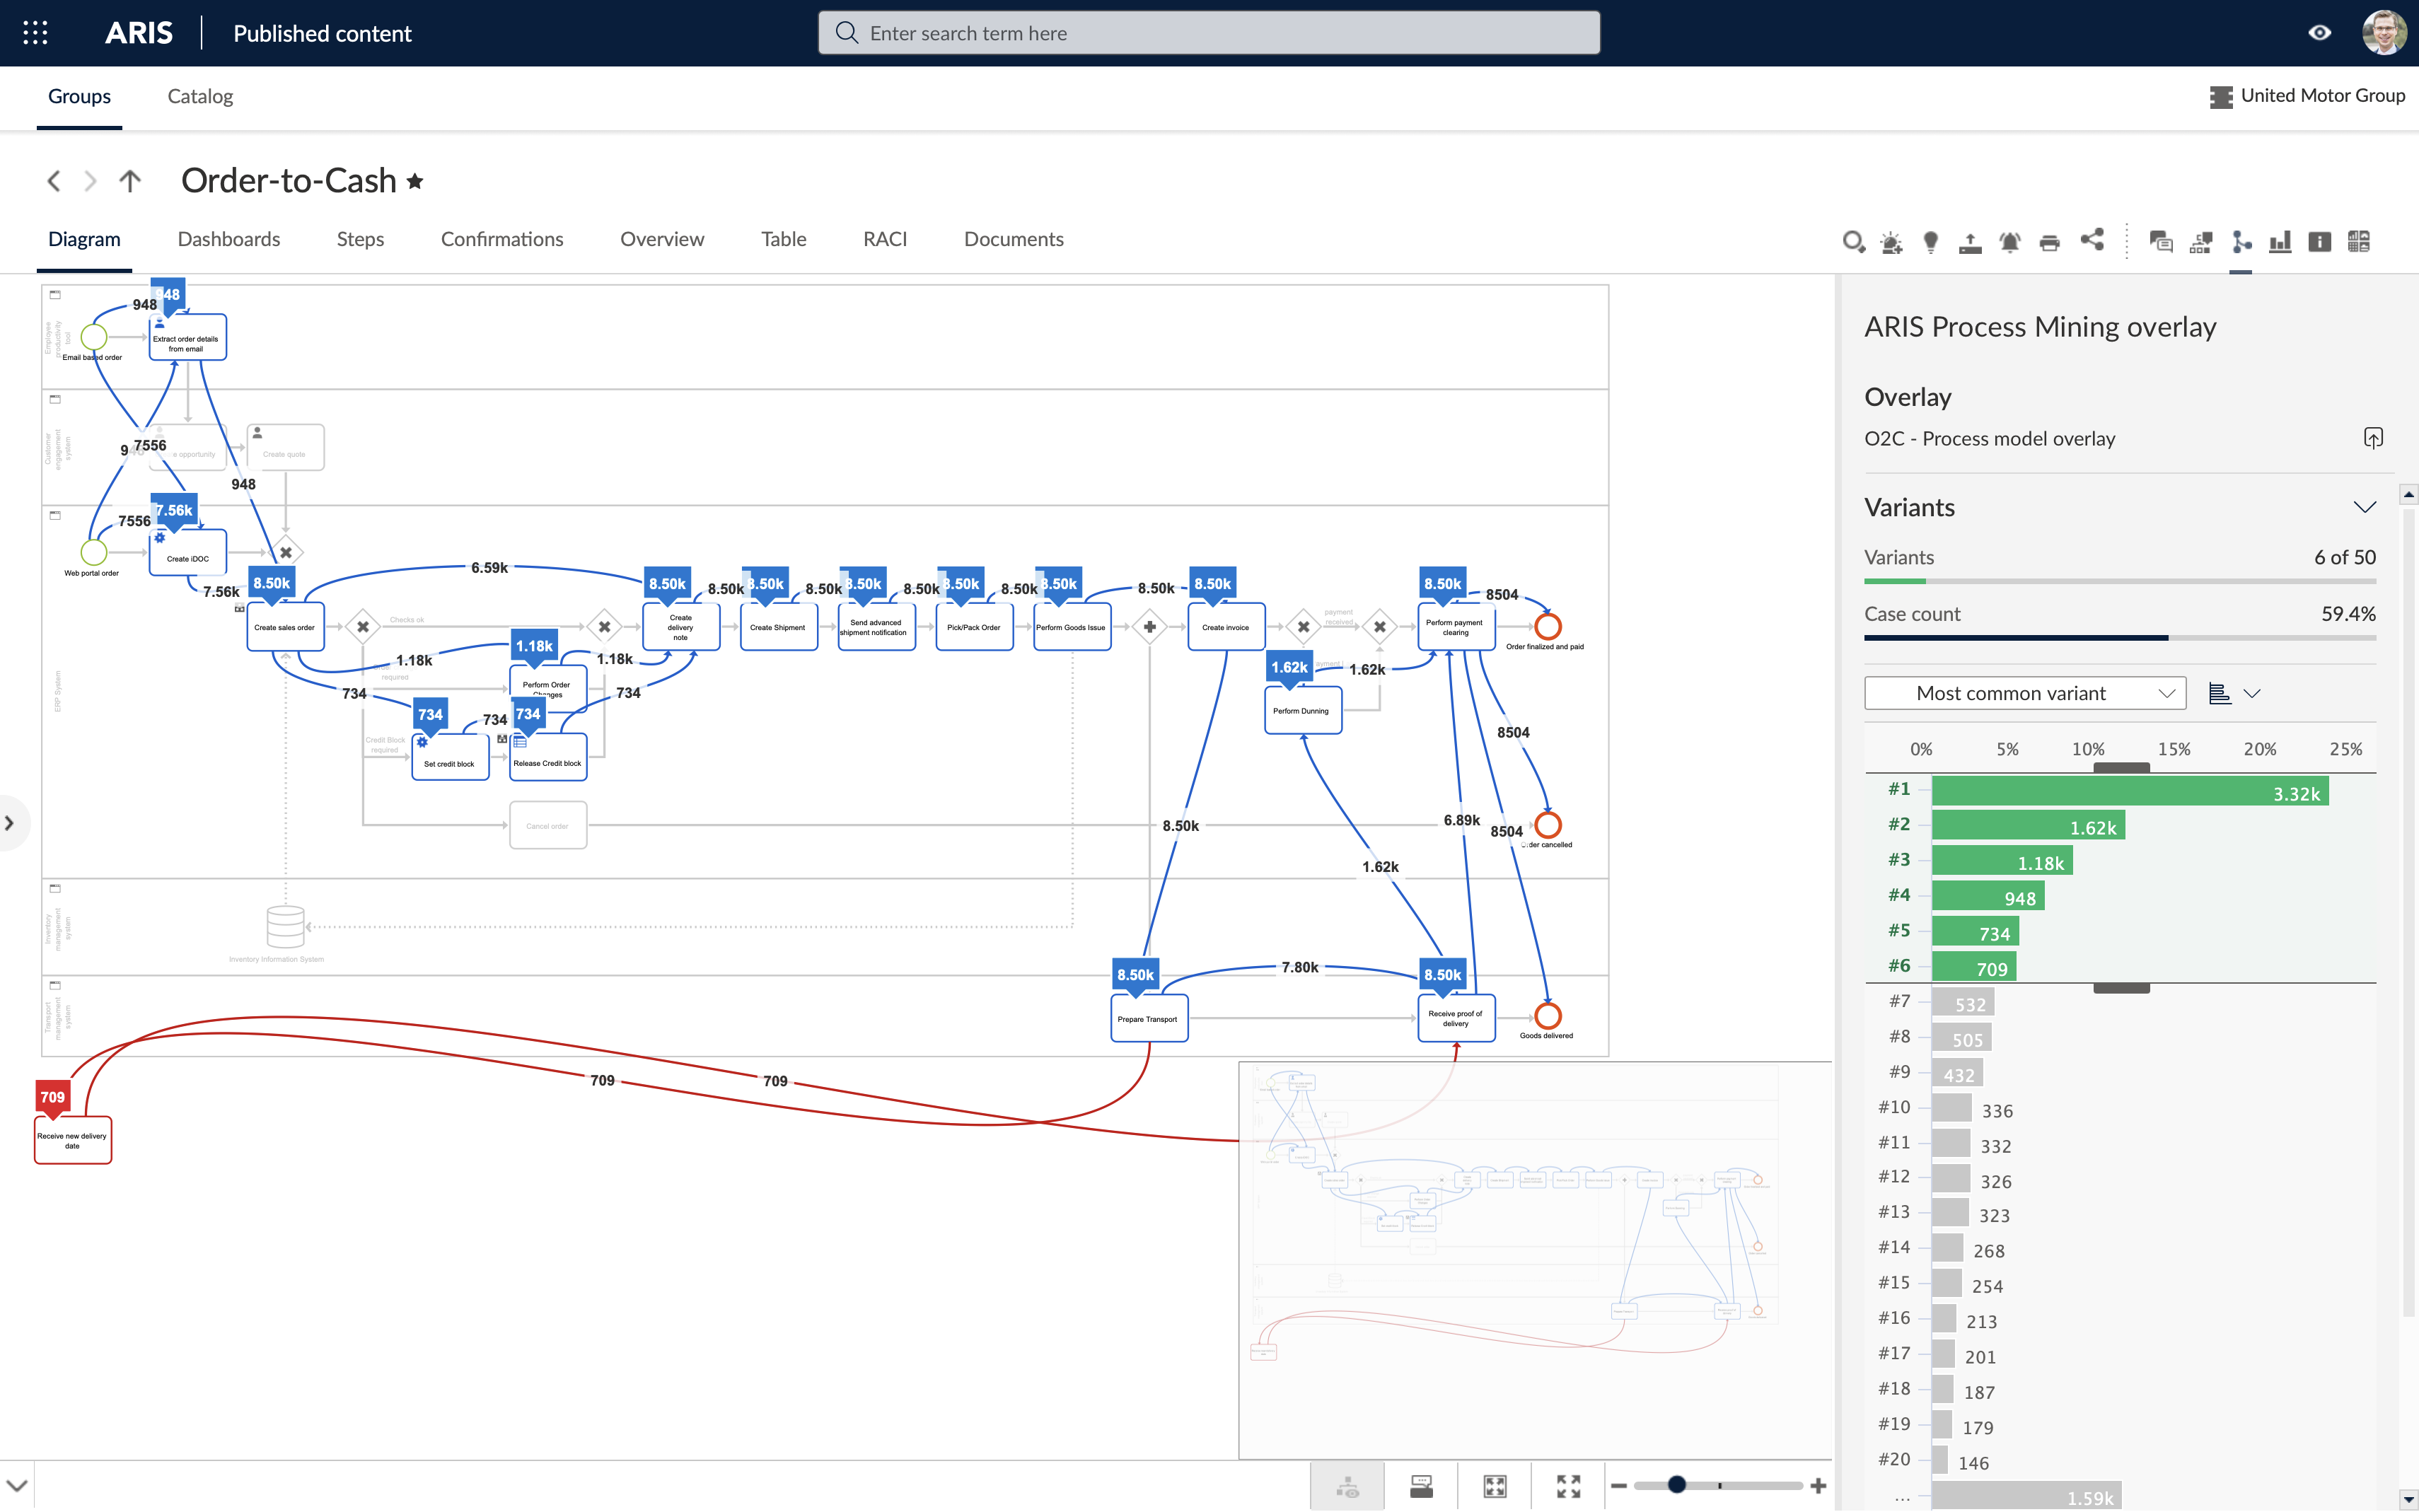
Task: Click the Catalog menu item
Action: coord(200,95)
